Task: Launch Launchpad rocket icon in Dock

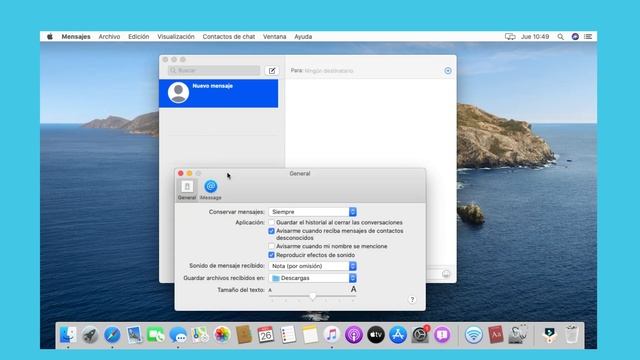Action: tap(90, 335)
